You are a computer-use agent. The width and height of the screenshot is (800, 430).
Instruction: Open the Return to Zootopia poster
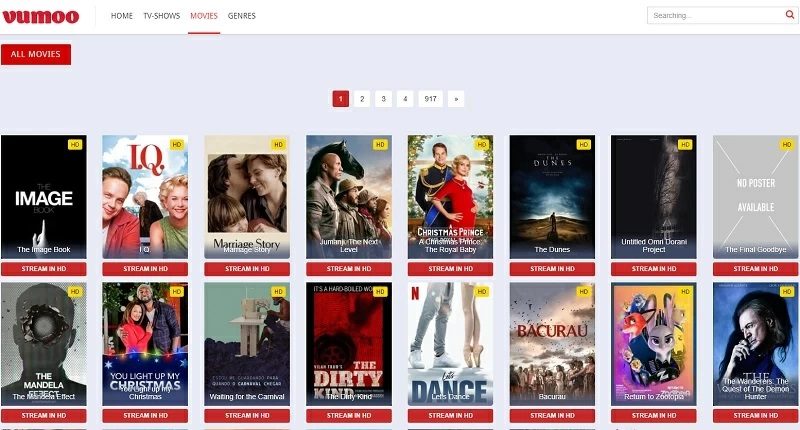click(x=654, y=344)
